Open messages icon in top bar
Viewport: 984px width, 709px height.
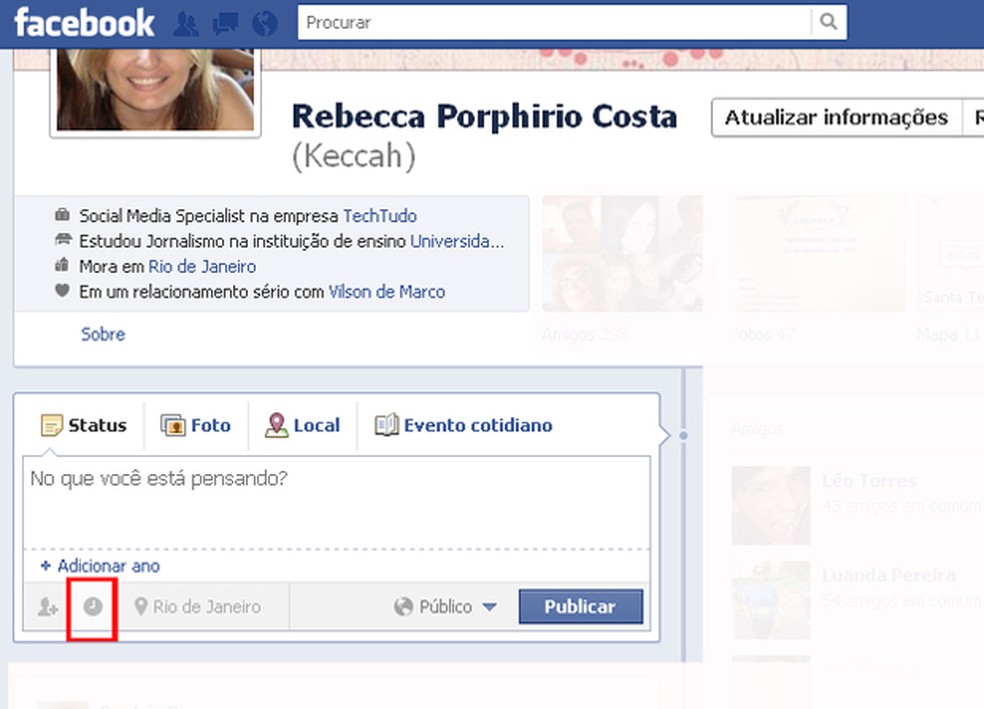click(x=225, y=24)
